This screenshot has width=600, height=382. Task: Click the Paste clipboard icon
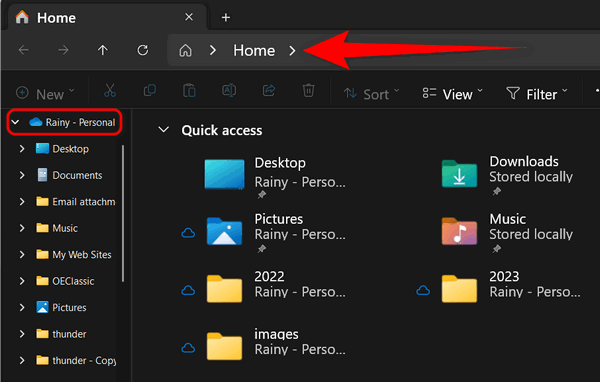pyautogui.click(x=189, y=91)
